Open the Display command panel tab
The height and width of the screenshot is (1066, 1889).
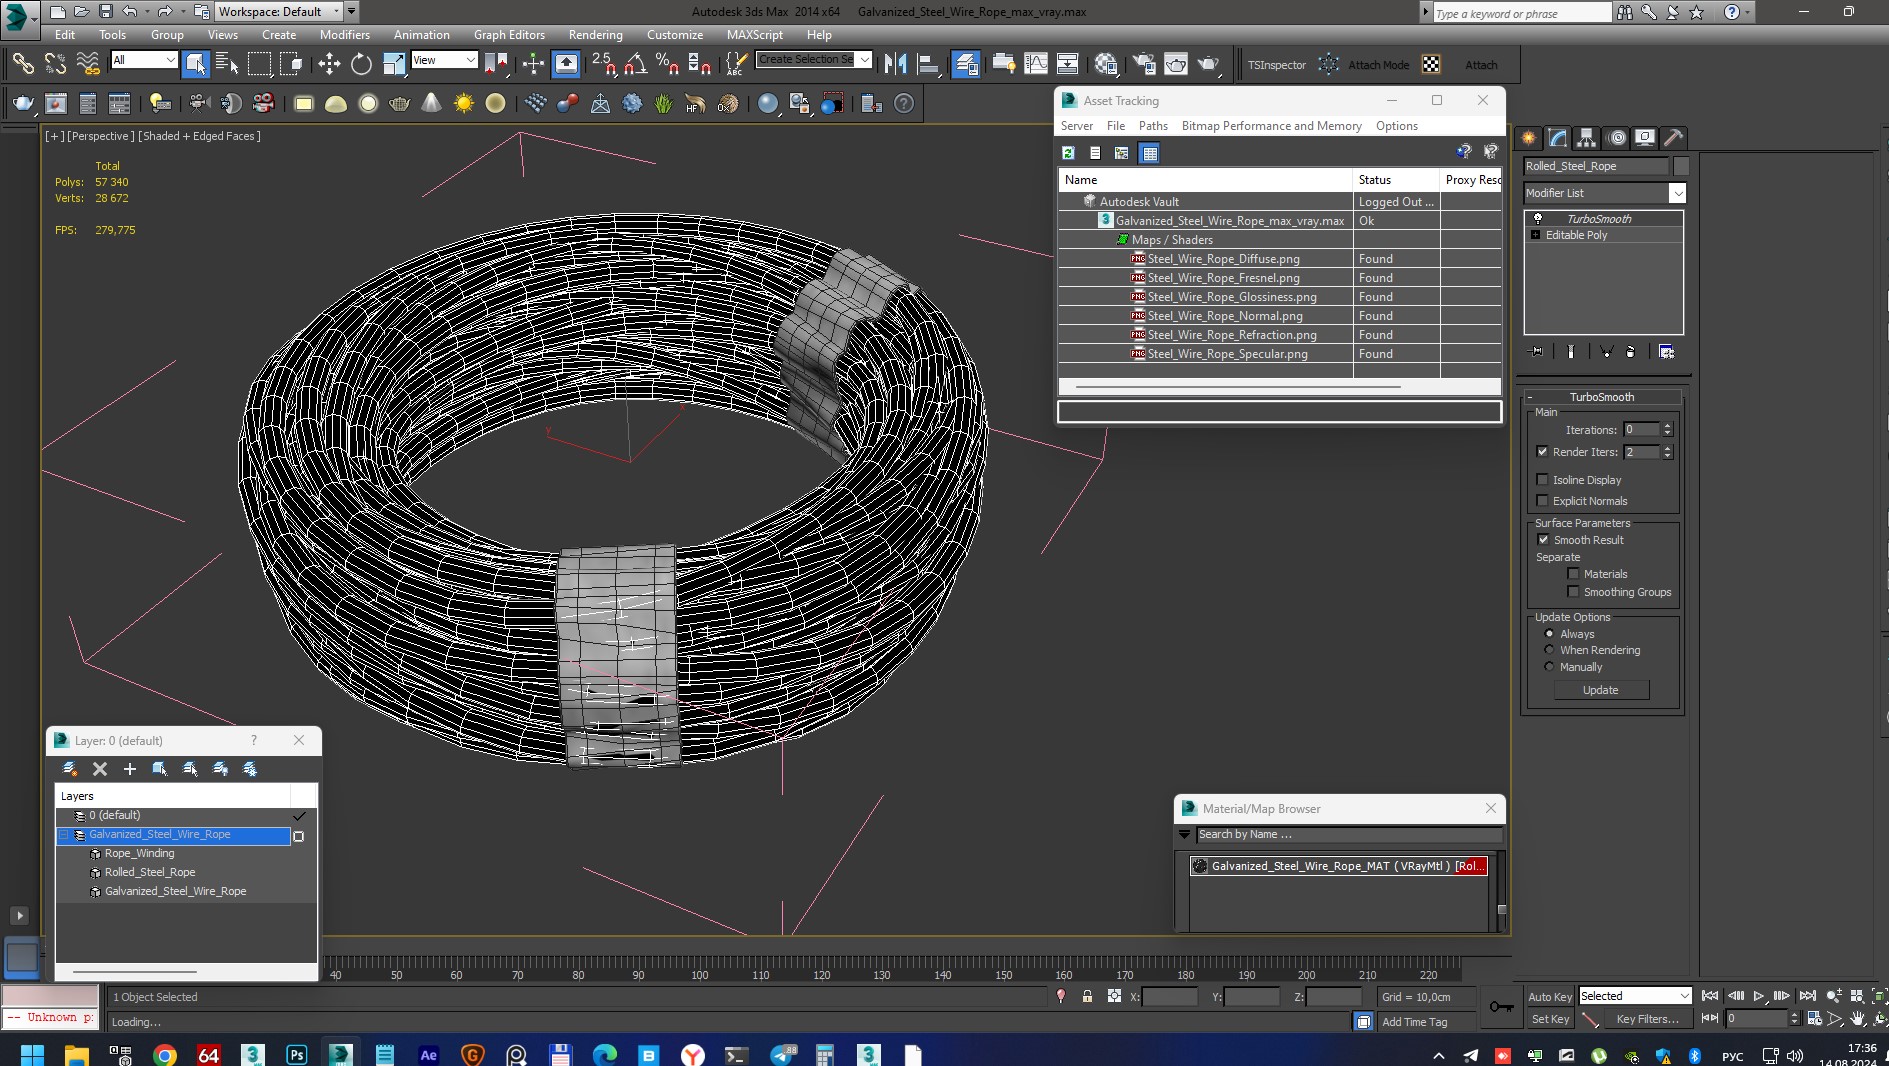pyautogui.click(x=1645, y=138)
